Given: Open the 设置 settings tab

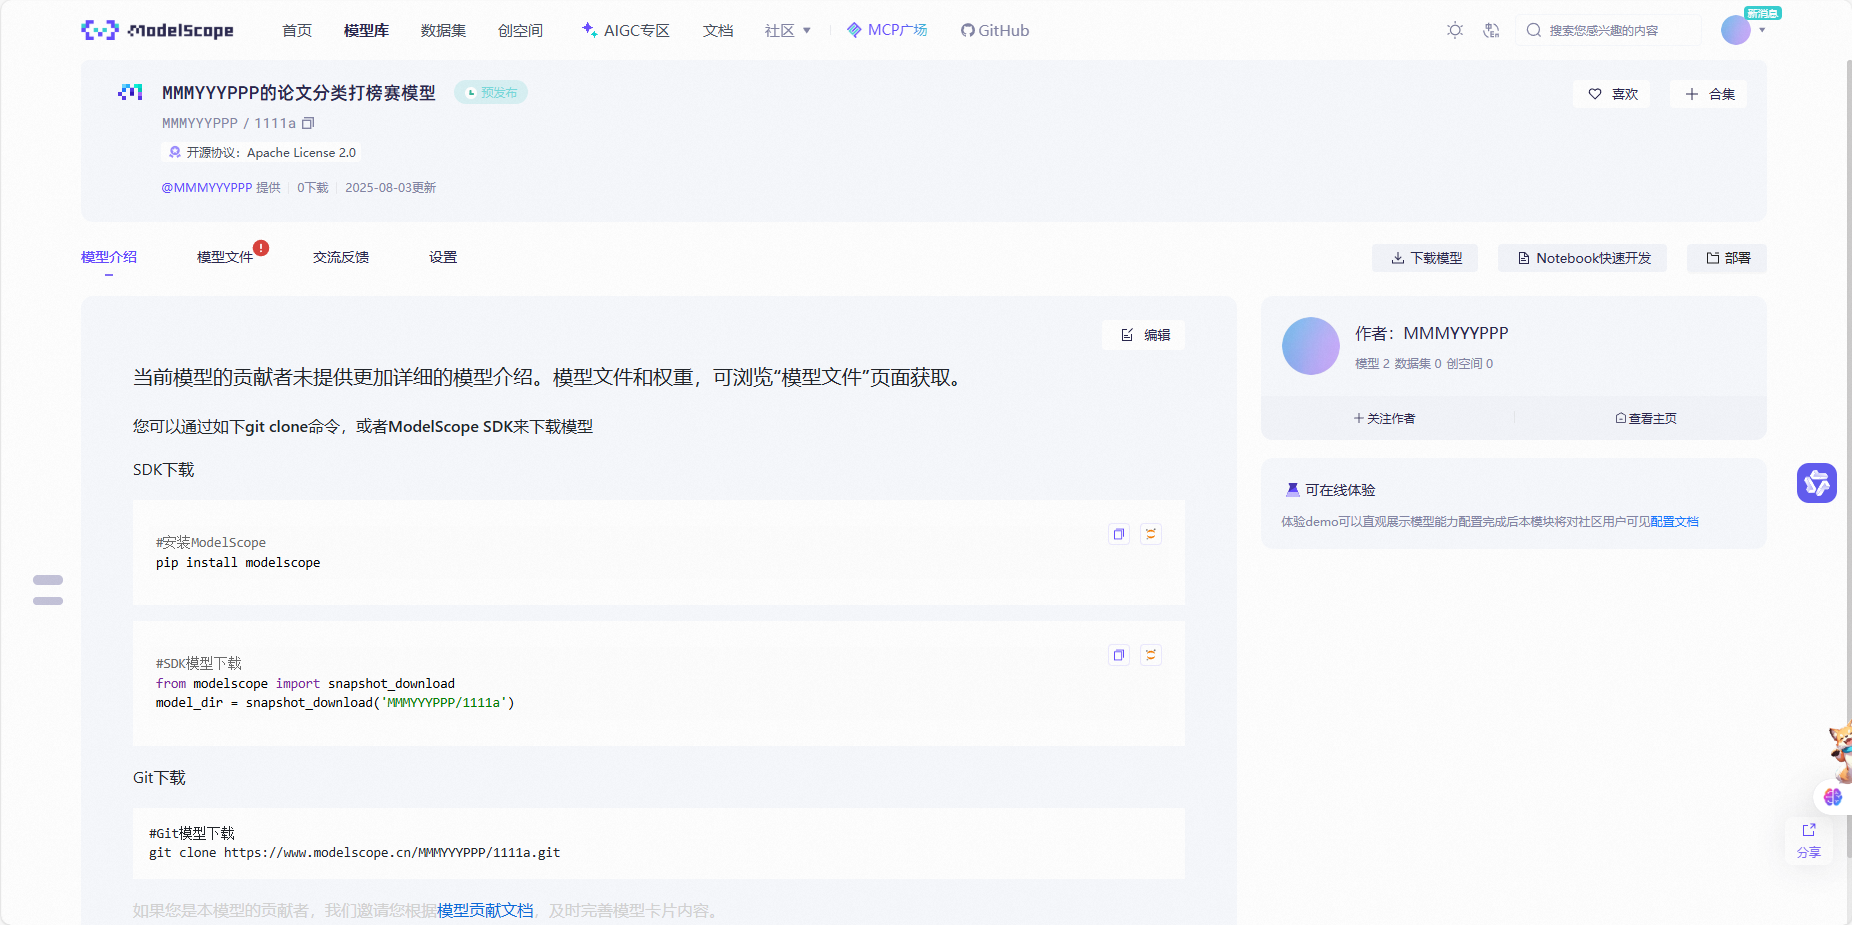Looking at the screenshot, I should pyautogui.click(x=443, y=257).
